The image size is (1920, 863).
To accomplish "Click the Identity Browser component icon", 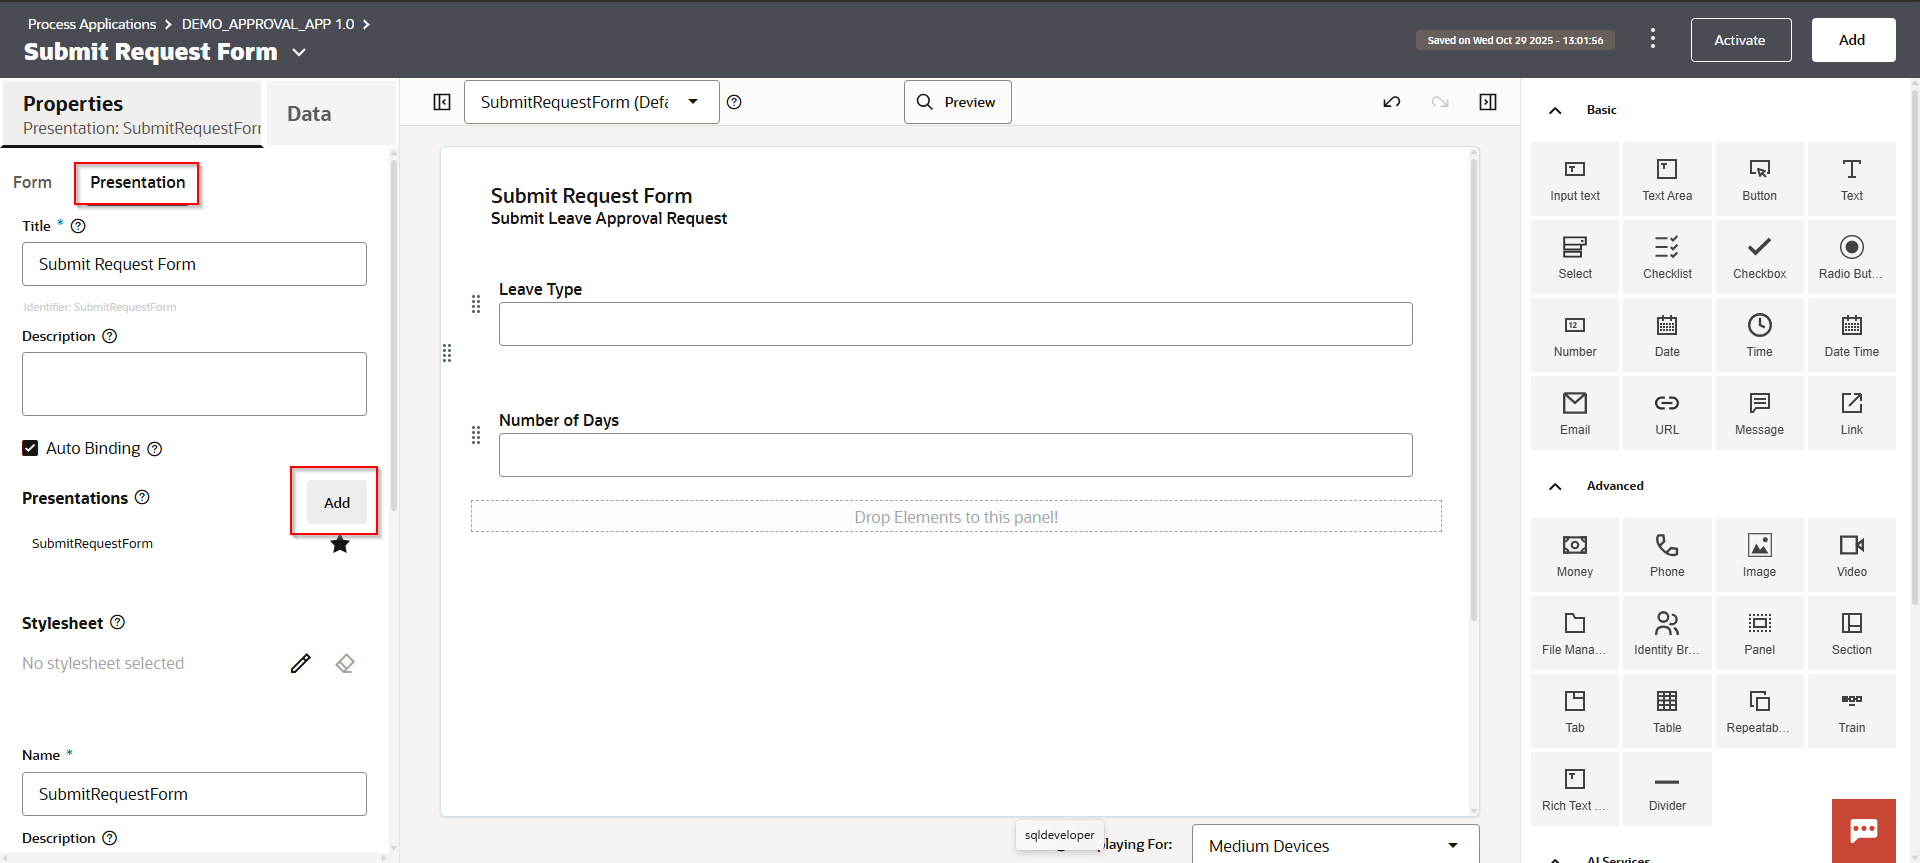I will pos(1666,633).
